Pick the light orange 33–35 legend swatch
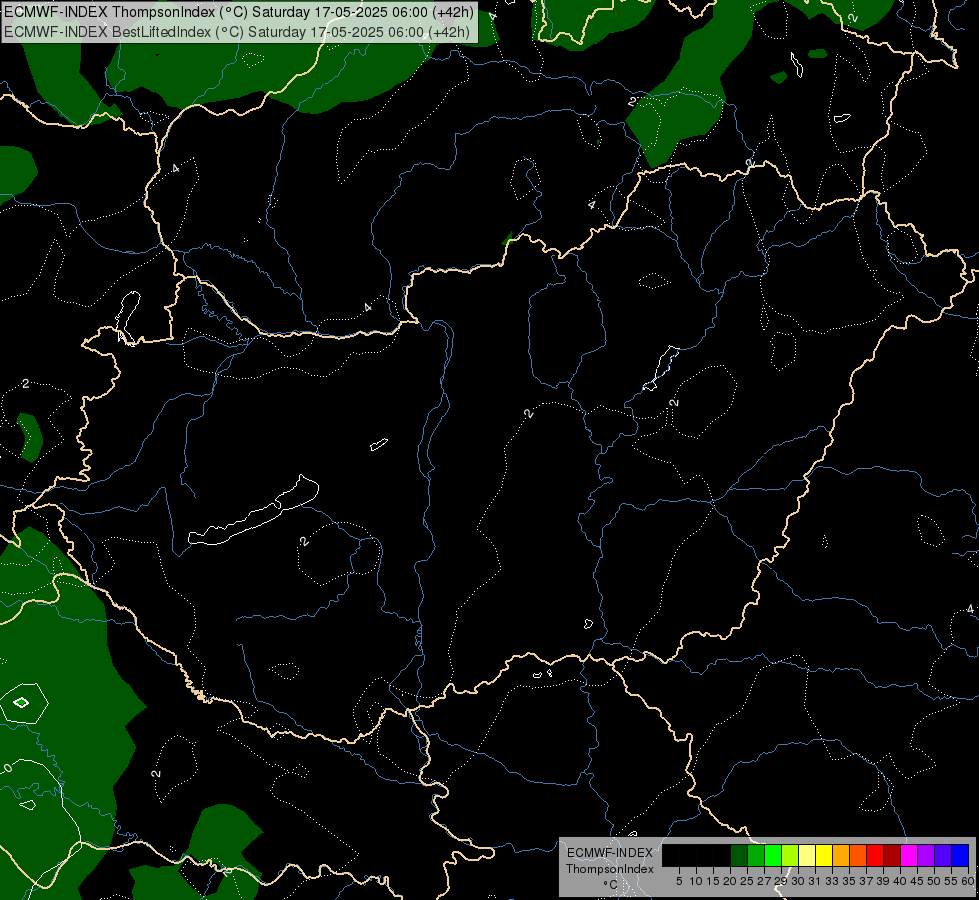979x900 pixels. click(841, 855)
